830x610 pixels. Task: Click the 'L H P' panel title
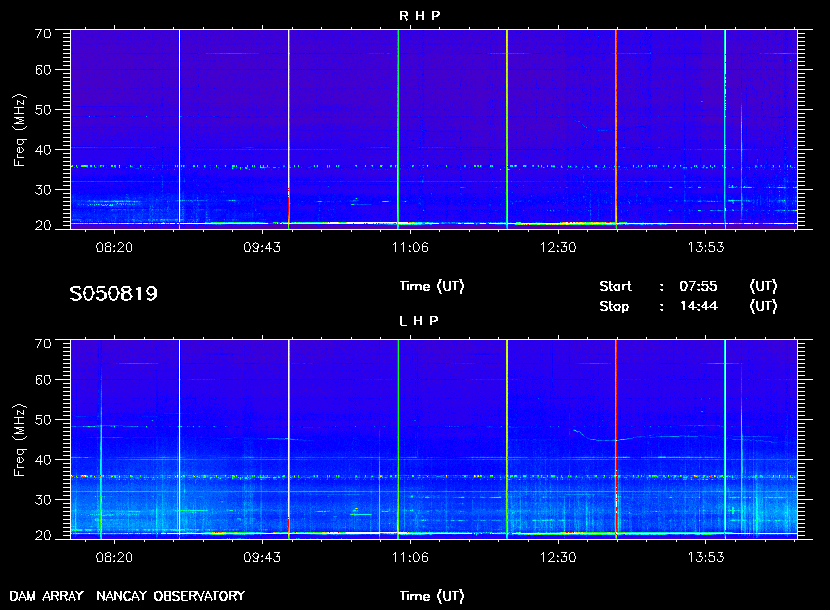418,321
